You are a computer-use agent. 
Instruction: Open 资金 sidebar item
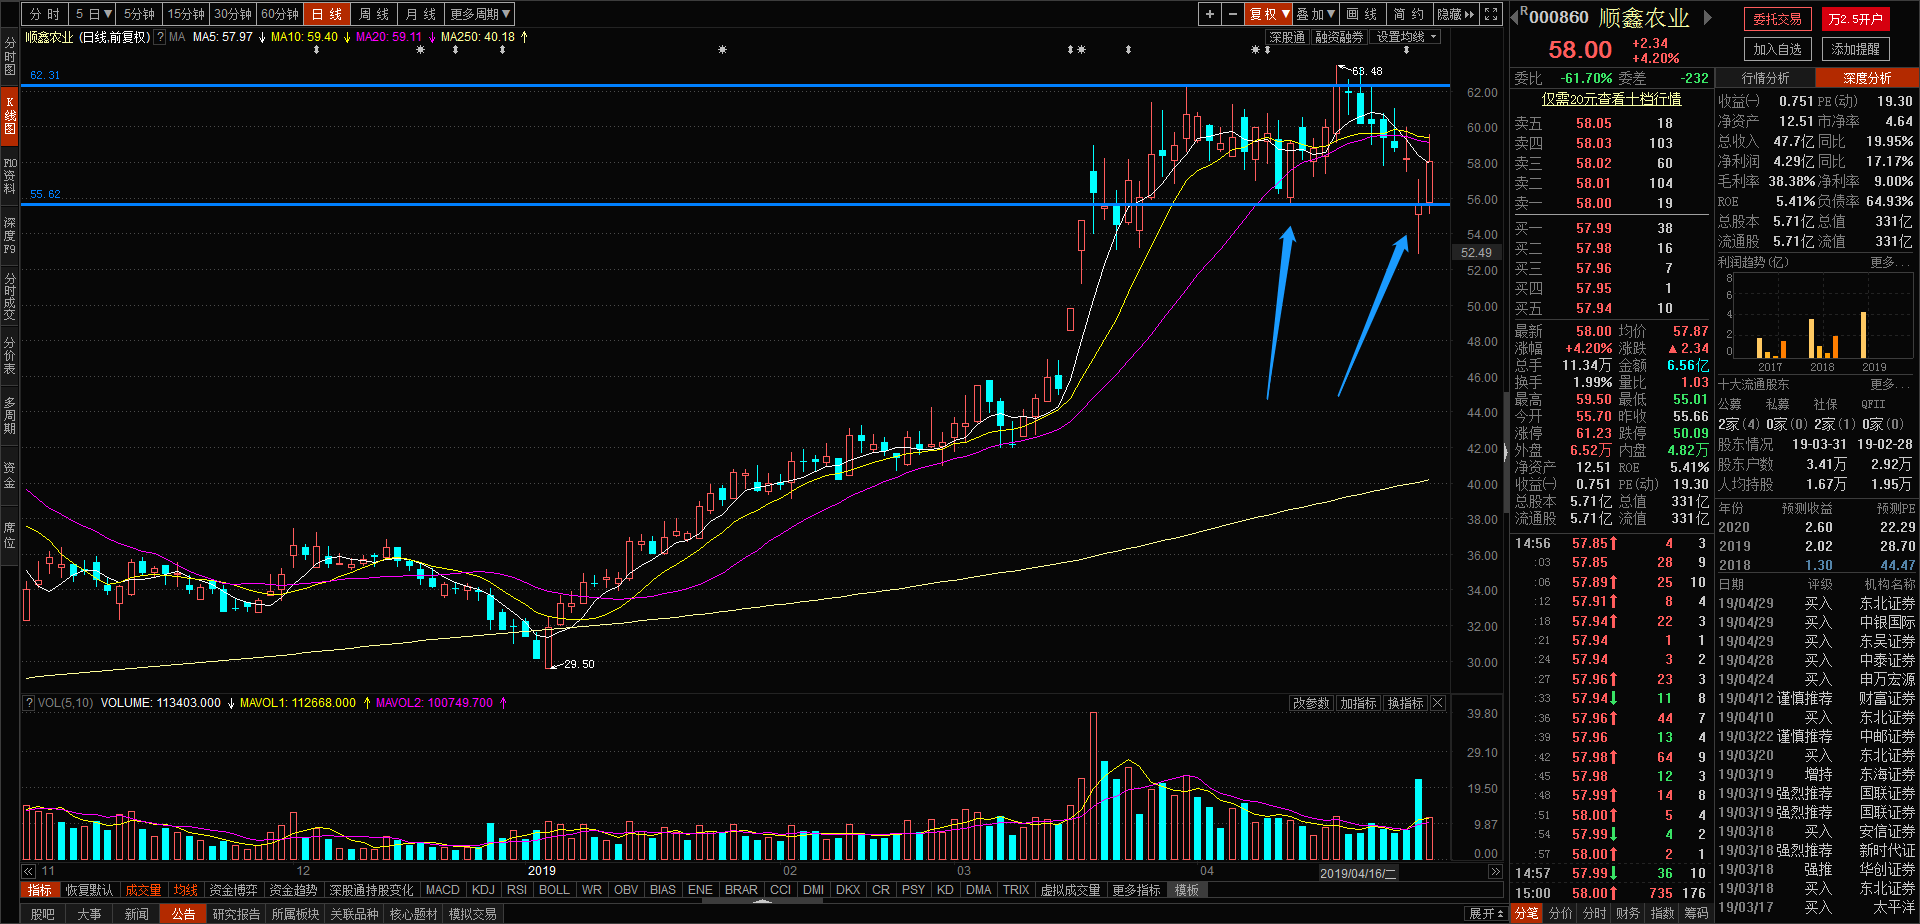coord(9,475)
